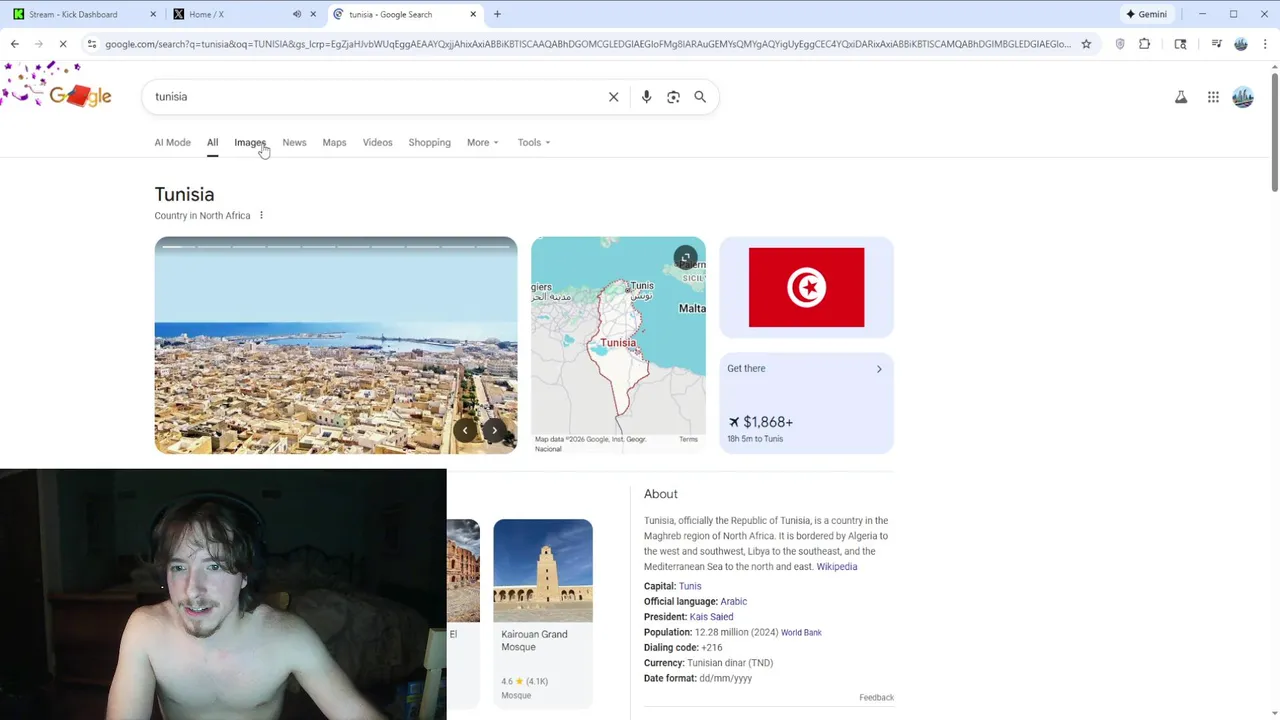The width and height of the screenshot is (1280, 720).
Task: Switch to the Home / X tab
Action: 243,14
